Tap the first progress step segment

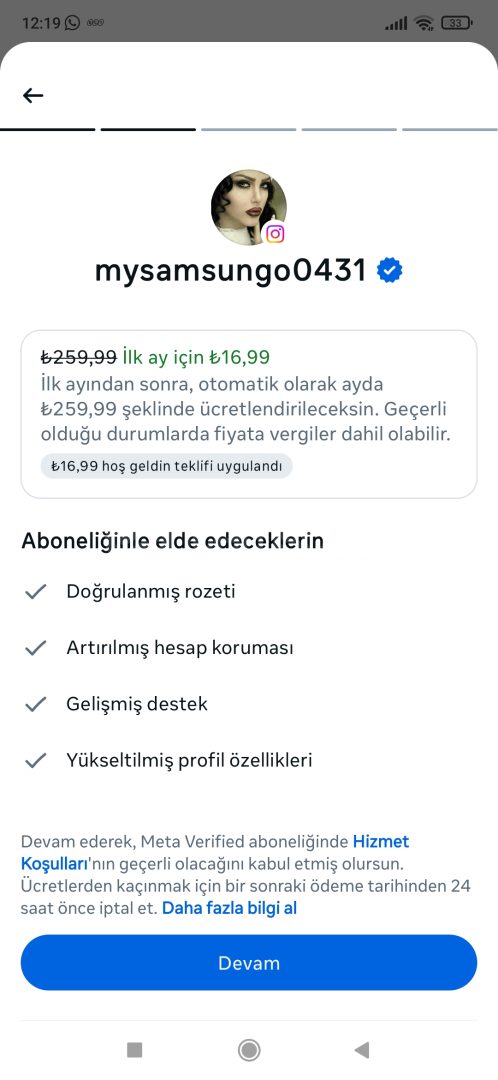tap(48, 129)
